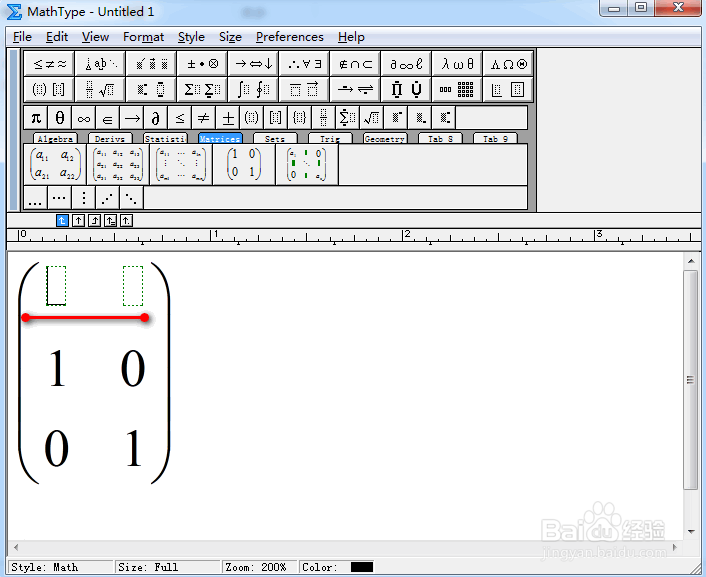
Task: Open the lowercase Greek letters palette
Action: tap(457, 64)
